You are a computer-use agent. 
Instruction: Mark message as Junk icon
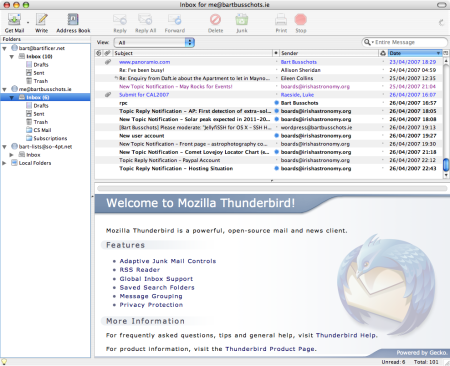pos(242,20)
